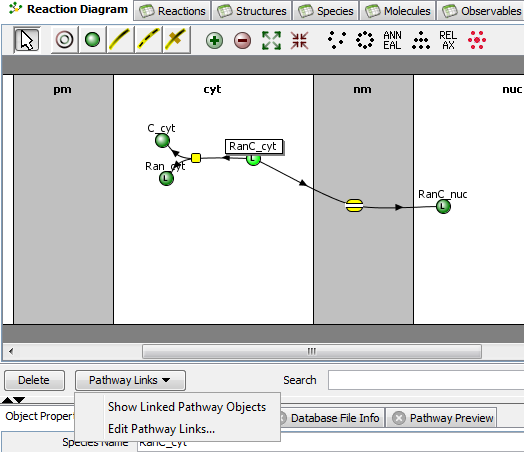
Task: Open the Species tab
Action: coord(325,11)
